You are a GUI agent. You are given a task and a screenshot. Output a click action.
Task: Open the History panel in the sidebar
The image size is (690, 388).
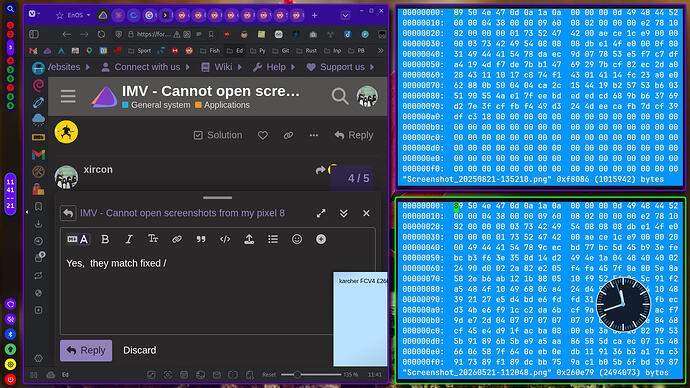38,241
